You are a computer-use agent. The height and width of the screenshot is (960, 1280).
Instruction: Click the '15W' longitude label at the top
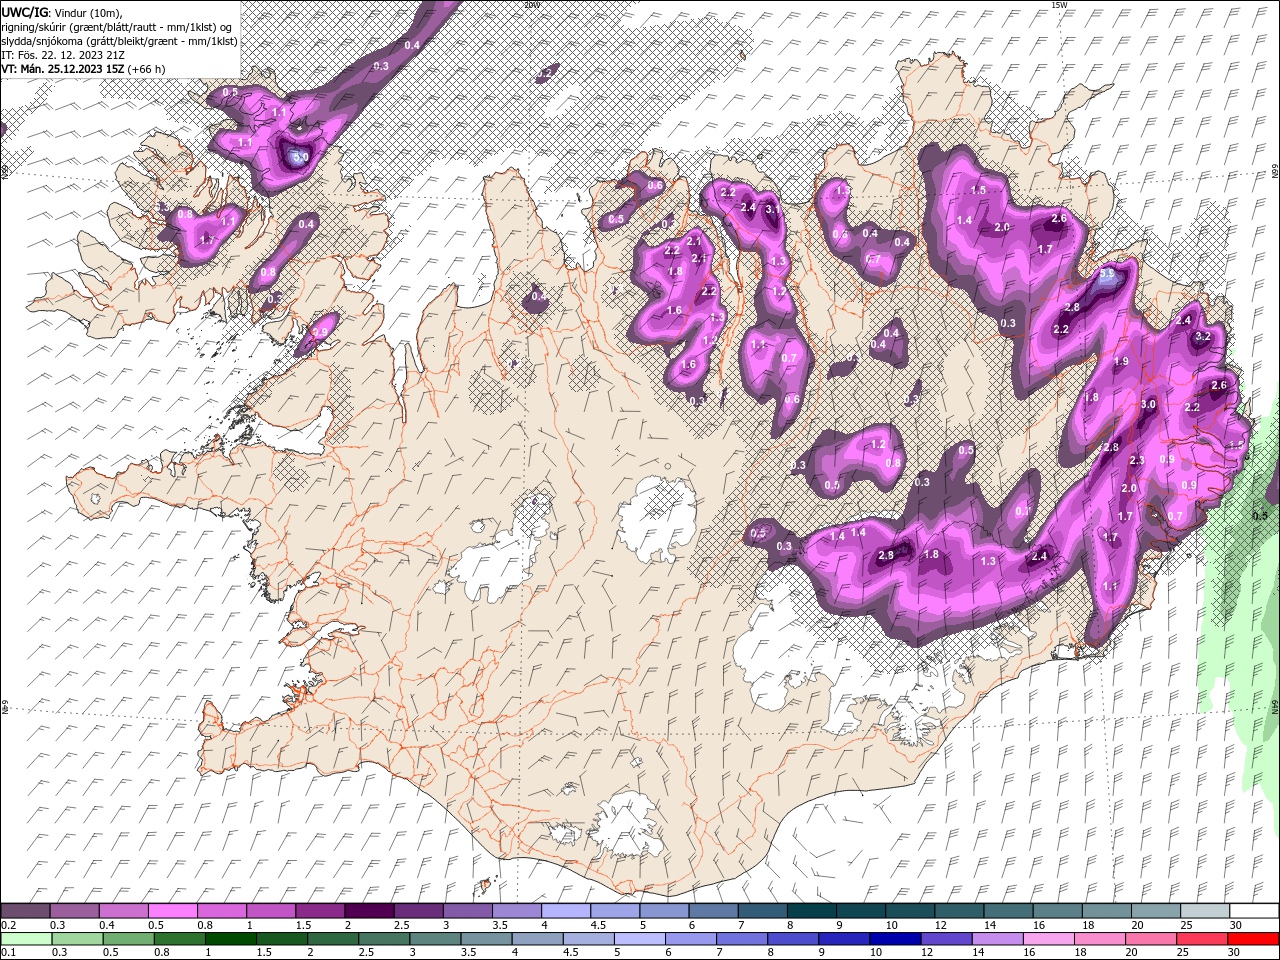click(1059, 5)
